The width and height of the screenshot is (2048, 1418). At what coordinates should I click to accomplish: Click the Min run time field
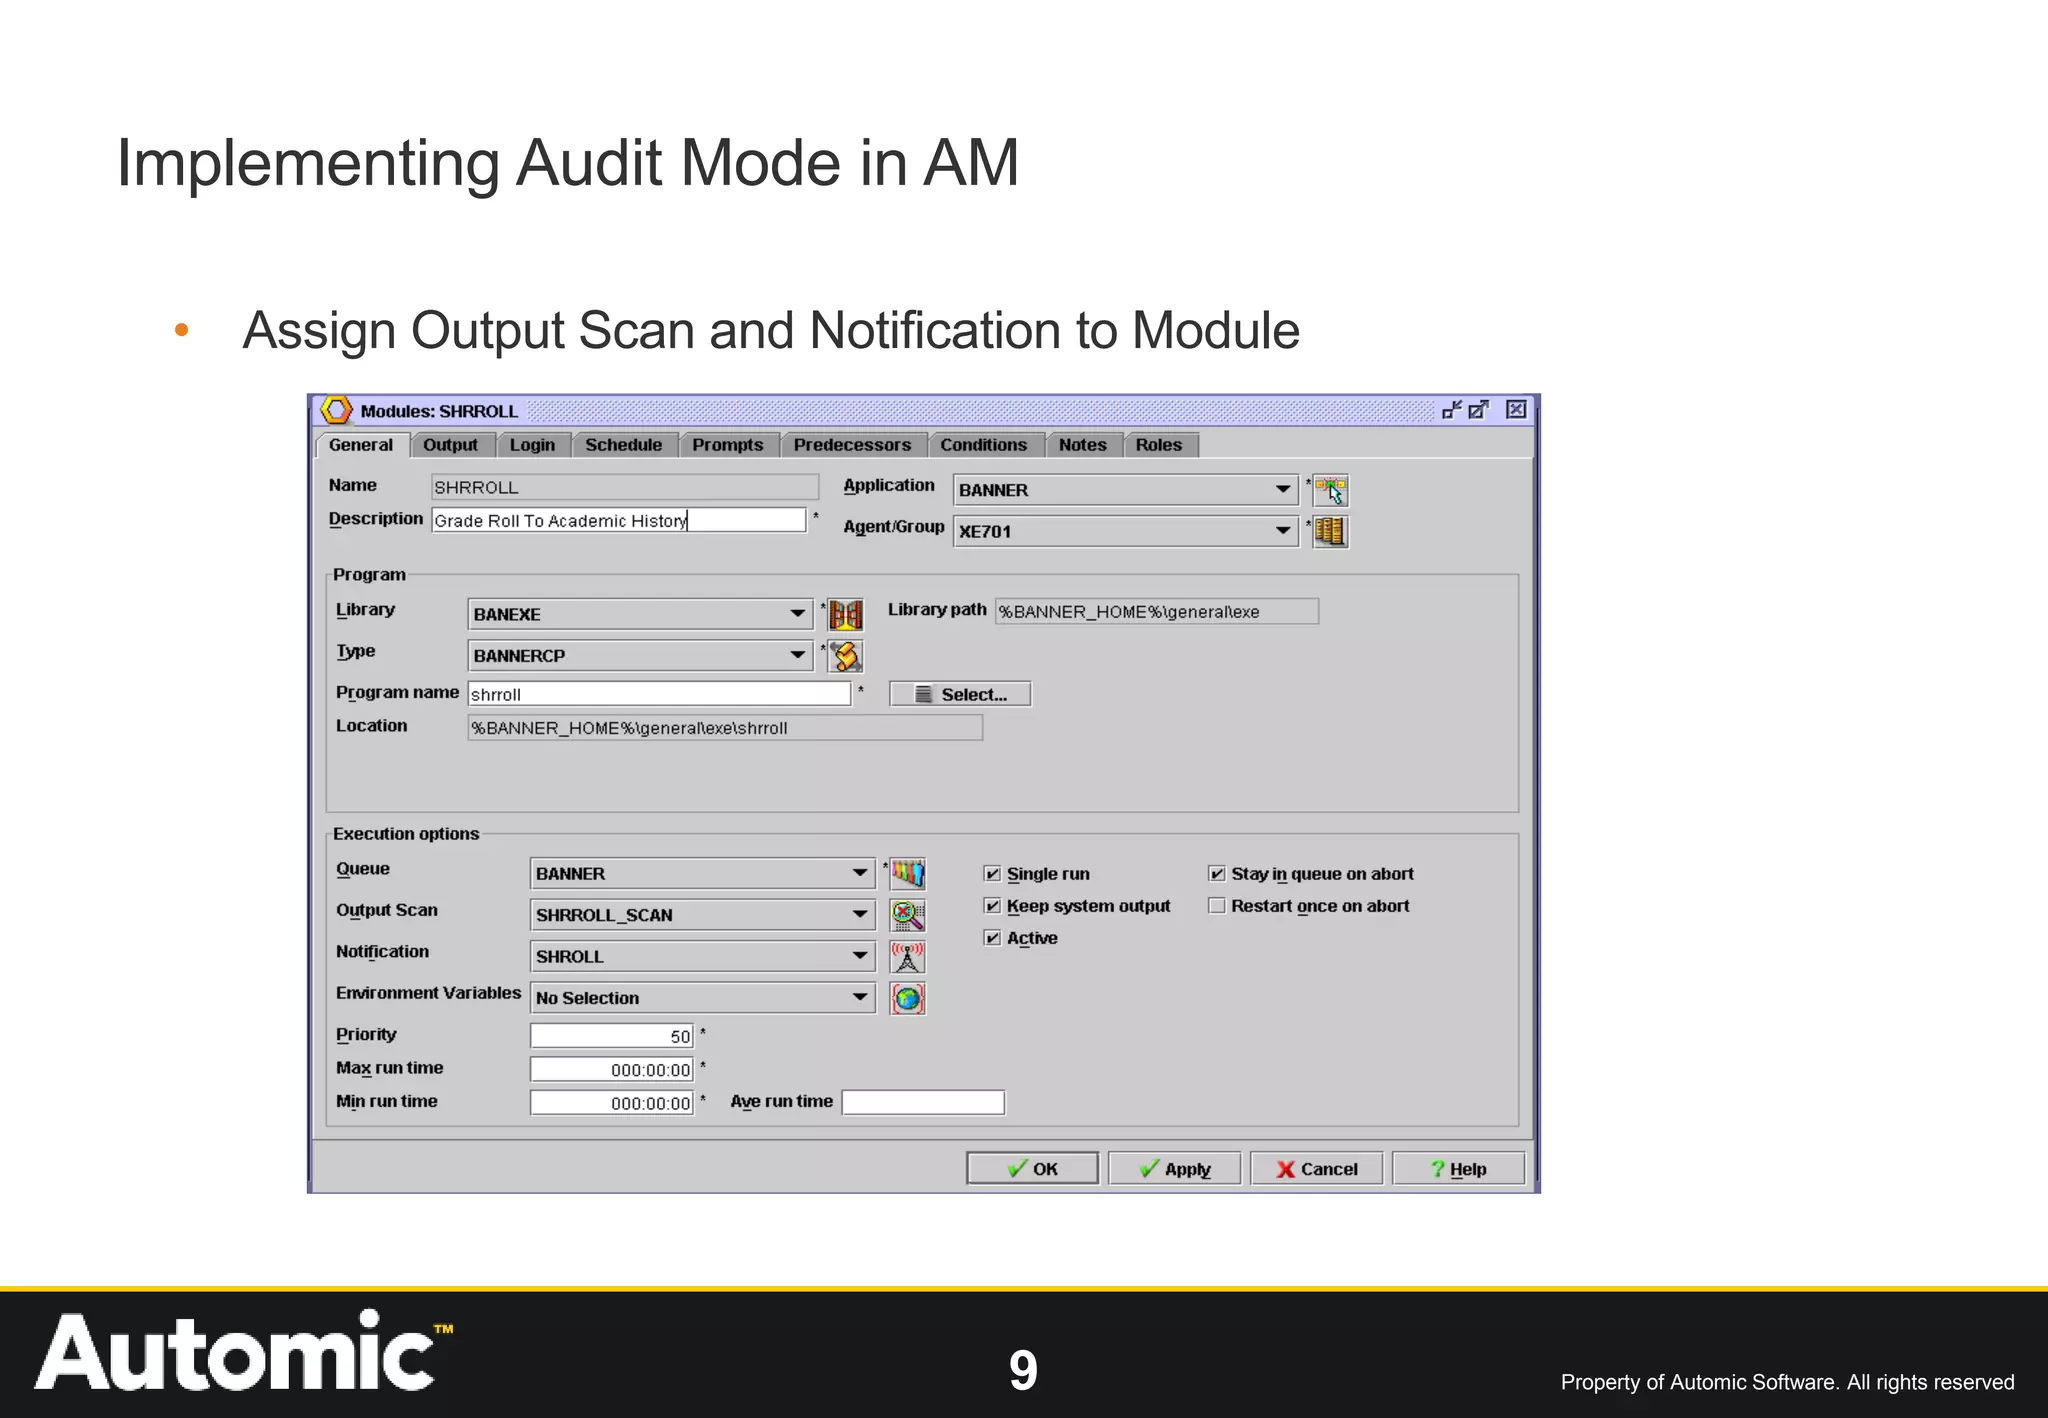(612, 1103)
